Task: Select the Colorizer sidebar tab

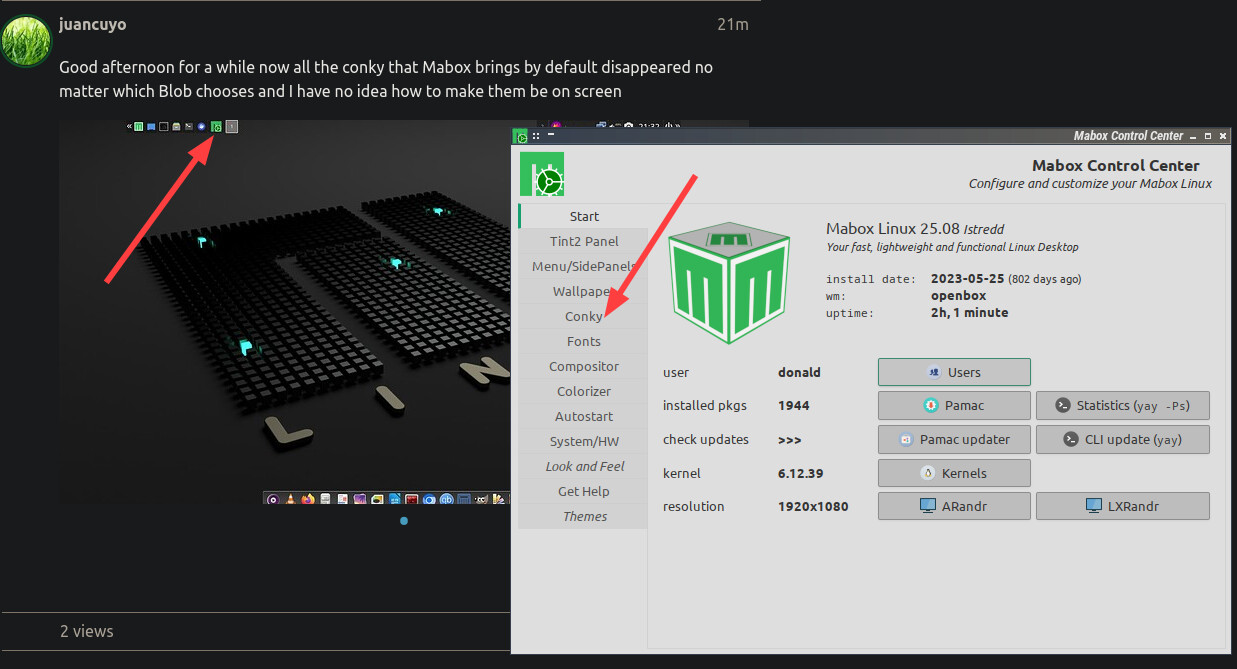Action: point(583,391)
